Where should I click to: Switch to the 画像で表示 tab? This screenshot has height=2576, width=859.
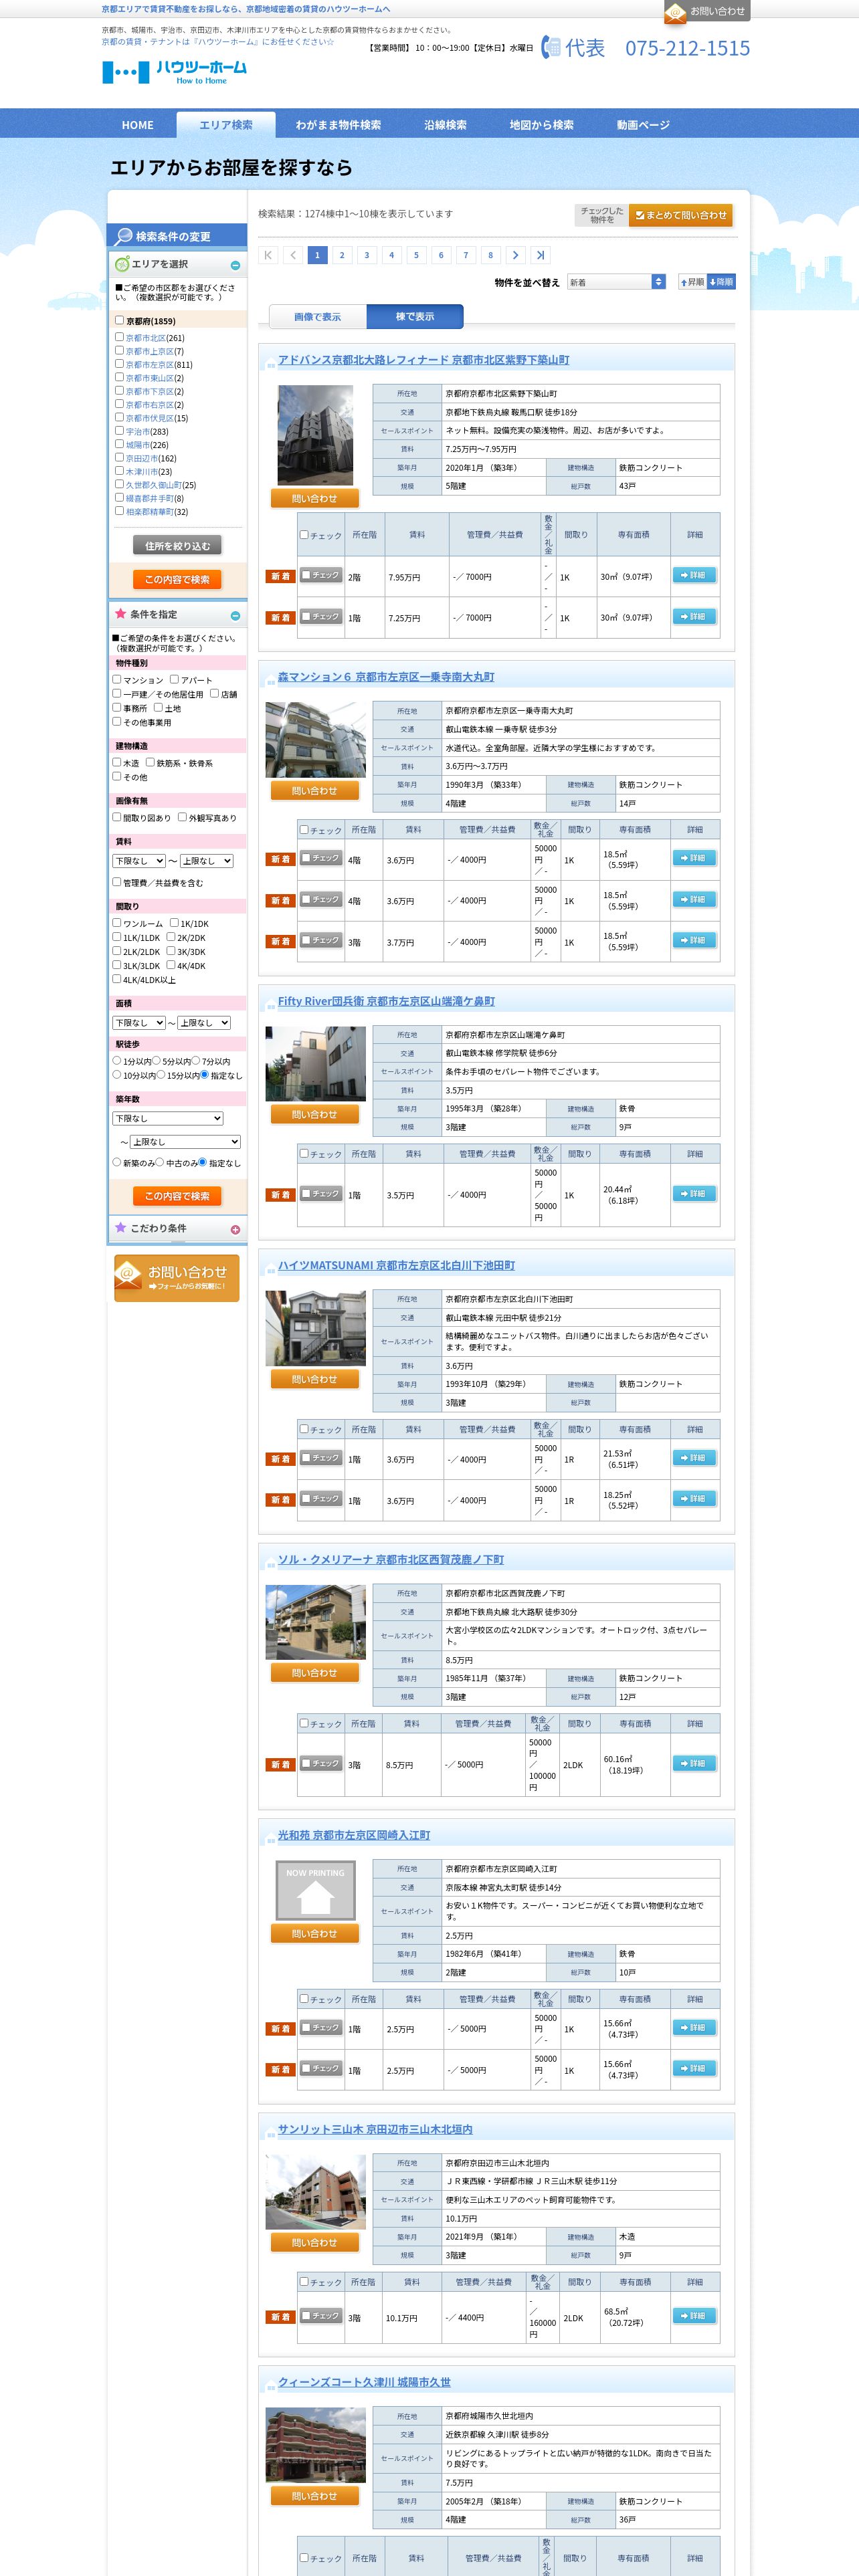(317, 316)
